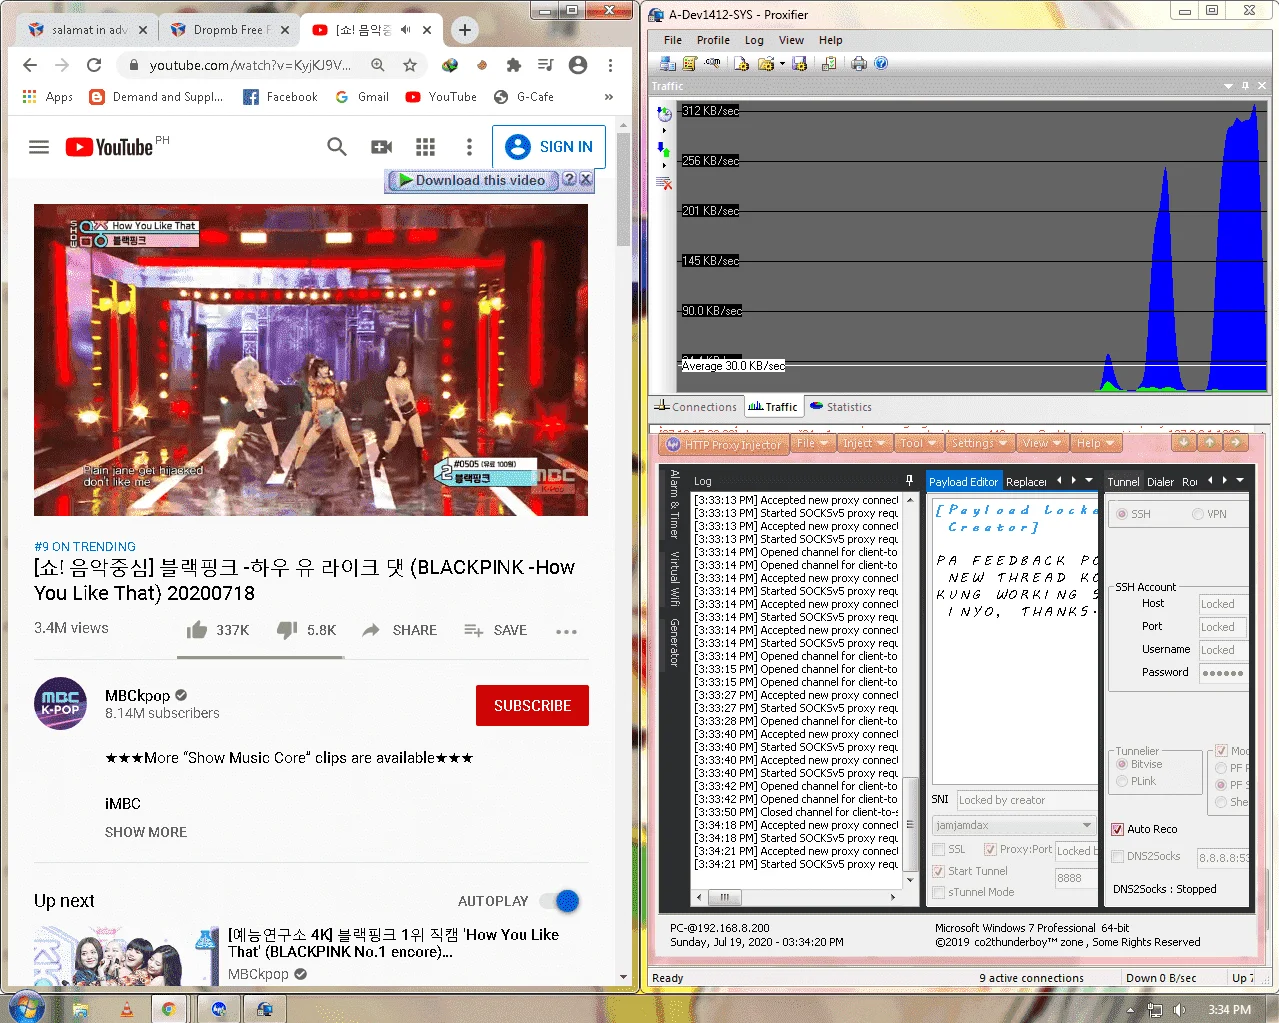Click Save Profile icon in Proxifier toolbar
The height and width of the screenshot is (1023, 1279).
click(x=799, y=63)
